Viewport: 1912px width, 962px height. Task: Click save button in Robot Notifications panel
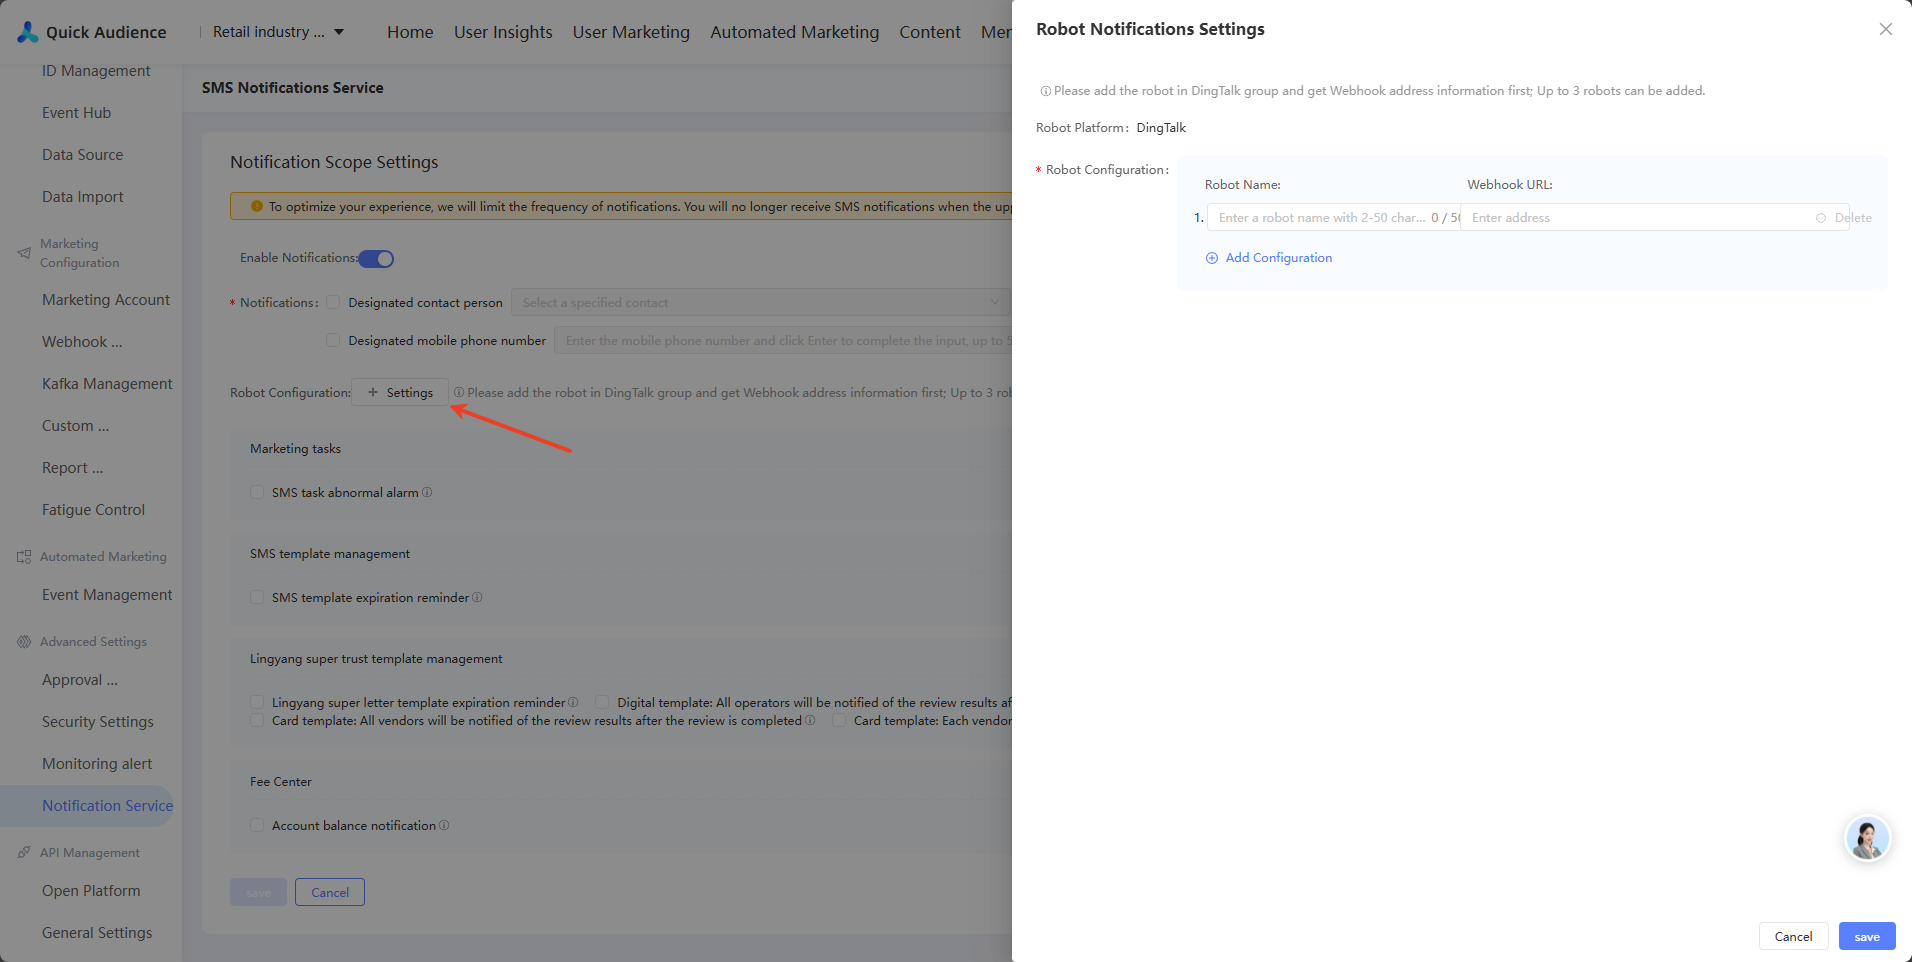(x=1867, y=936)
